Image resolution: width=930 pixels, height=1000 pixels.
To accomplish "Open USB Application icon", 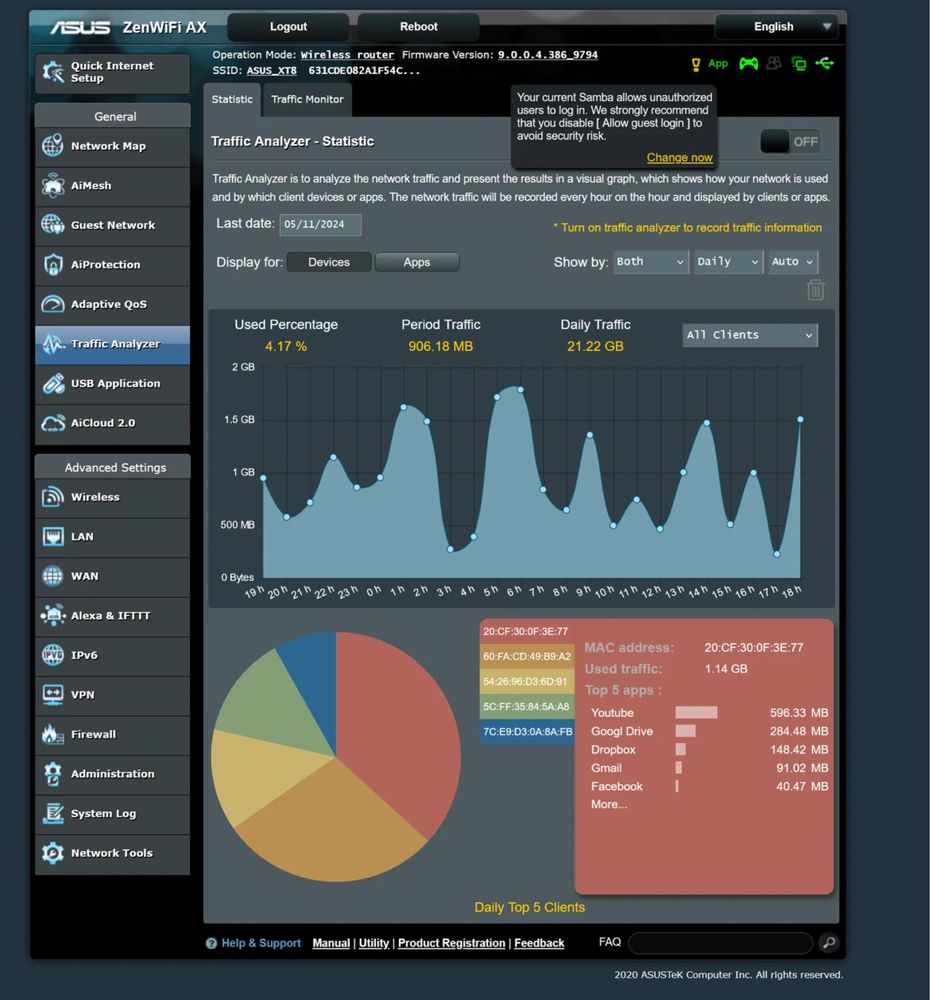I will click(x=53, y=383).
